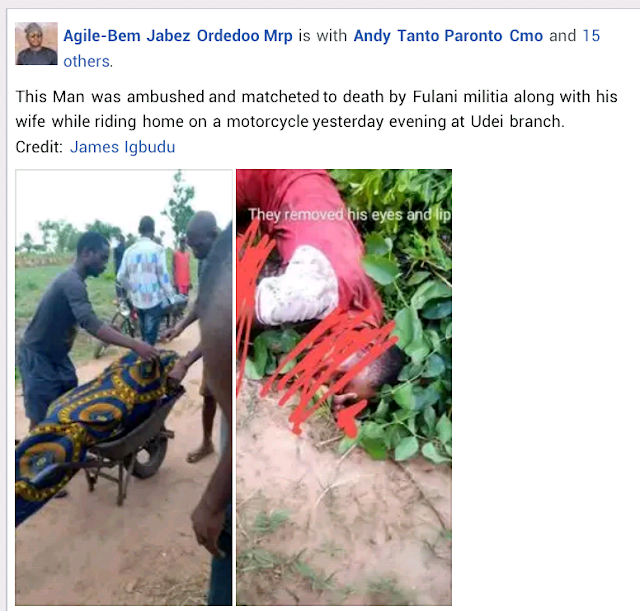Click the 'They removed his' caption overlay
The image size is (640, 611).
point(350,214)
